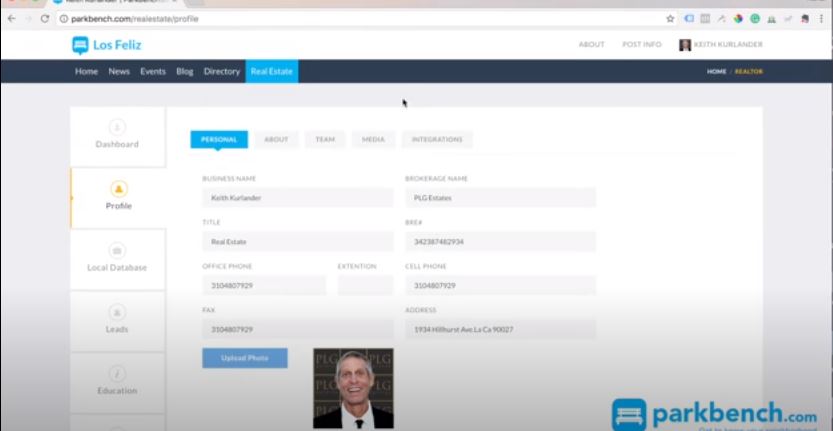833x431 pixels.
Task: Click the browser address bar URL
Action: pyautogui.click(x=135, y=19)
